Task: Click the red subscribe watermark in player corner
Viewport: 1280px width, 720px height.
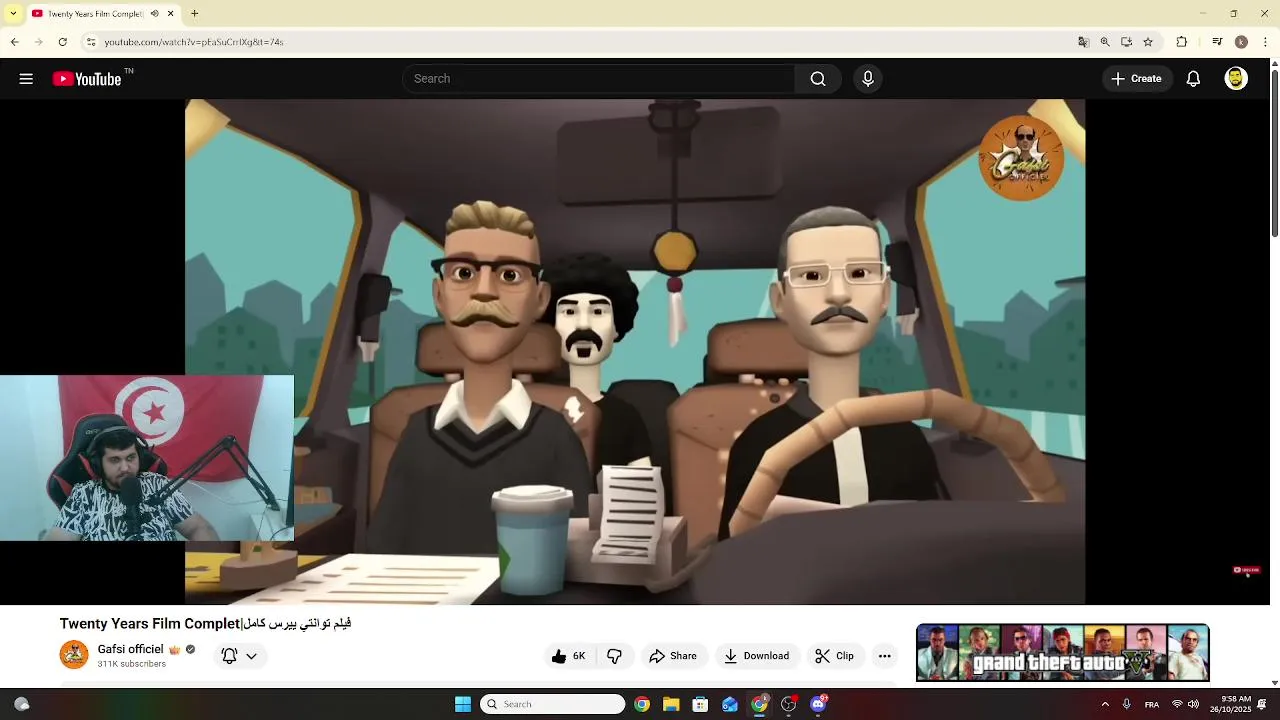Action: (1246, 570)
